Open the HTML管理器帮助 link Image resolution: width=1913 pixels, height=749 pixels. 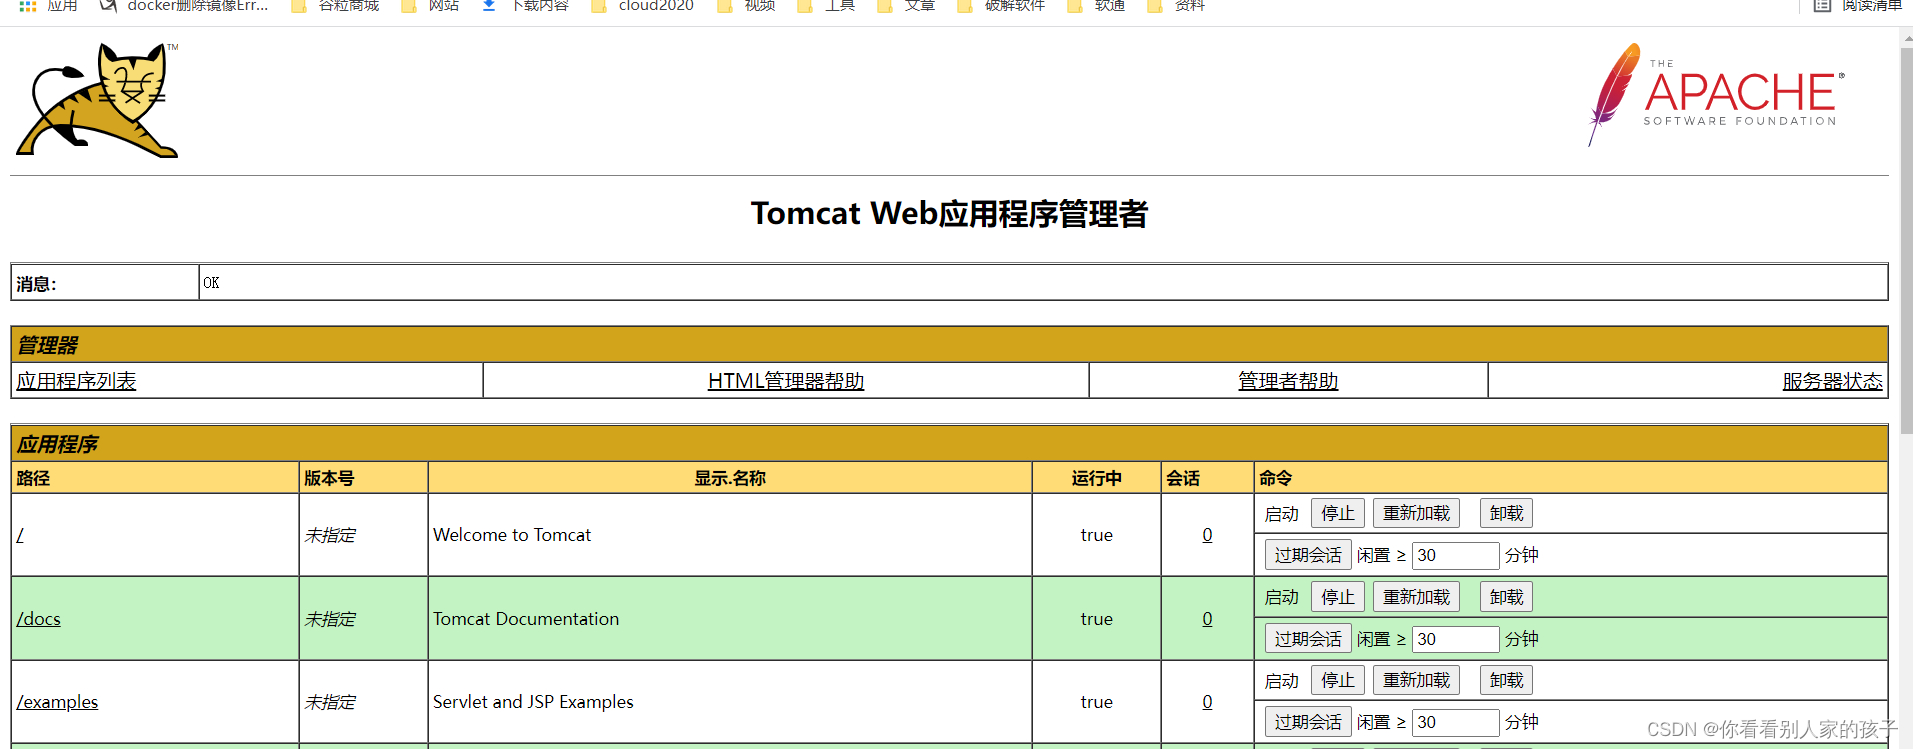(x=786, y=381)
